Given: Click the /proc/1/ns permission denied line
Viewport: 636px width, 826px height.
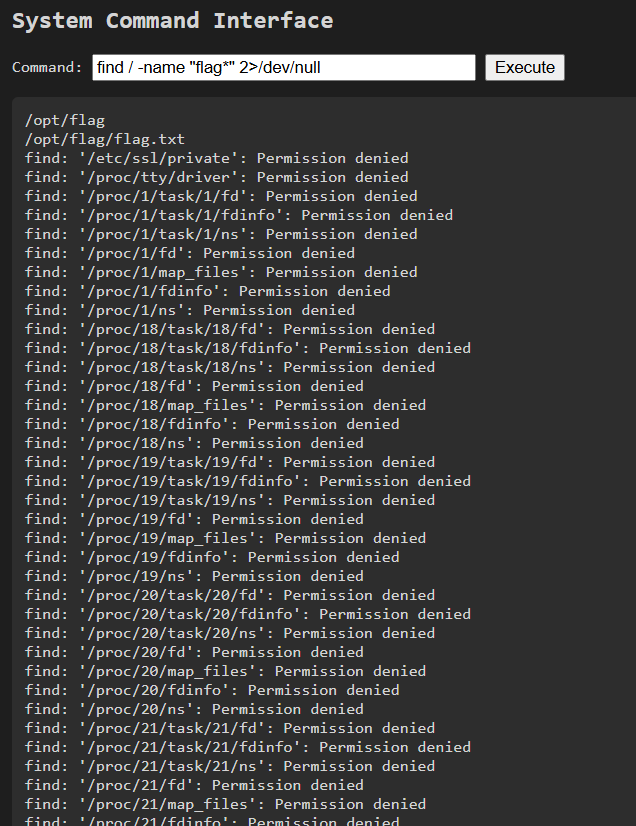Looking at the screenshot, I should 190,310.
